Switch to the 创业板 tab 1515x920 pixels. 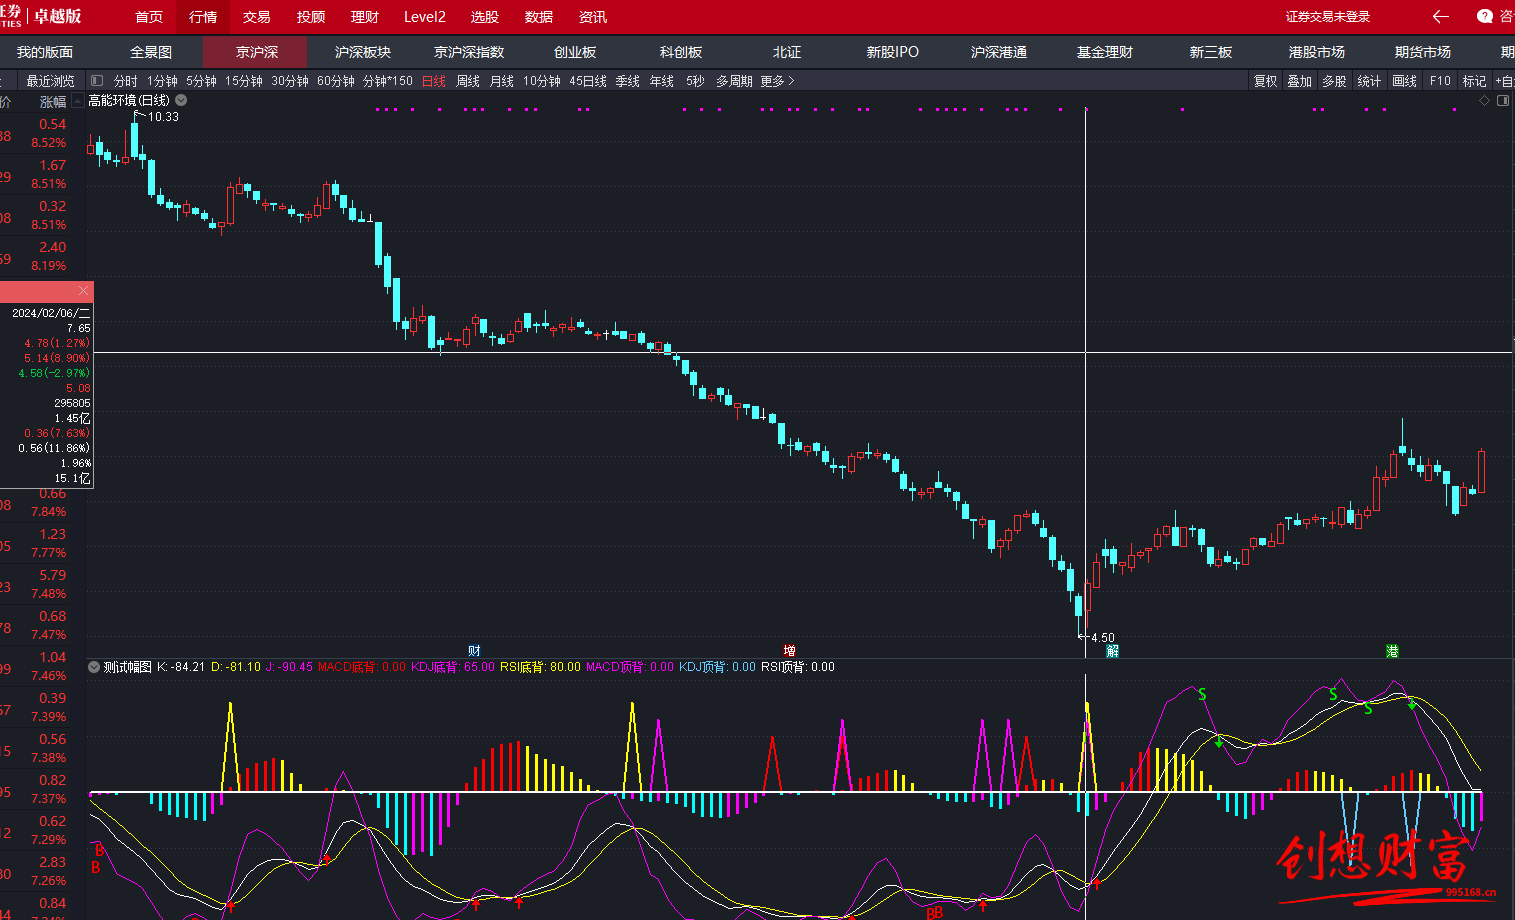[x=575, y=52]
